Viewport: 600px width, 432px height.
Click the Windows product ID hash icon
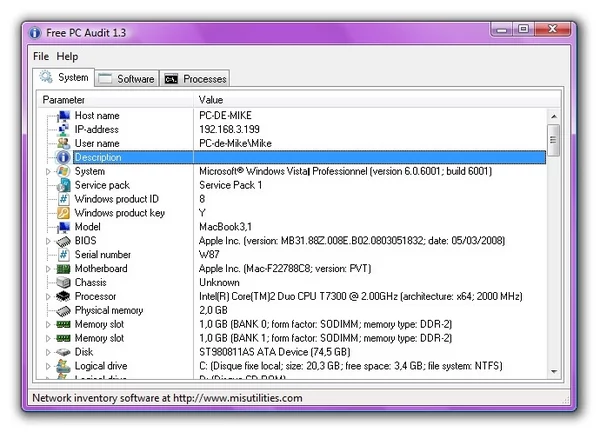click(x=64, y=199)
